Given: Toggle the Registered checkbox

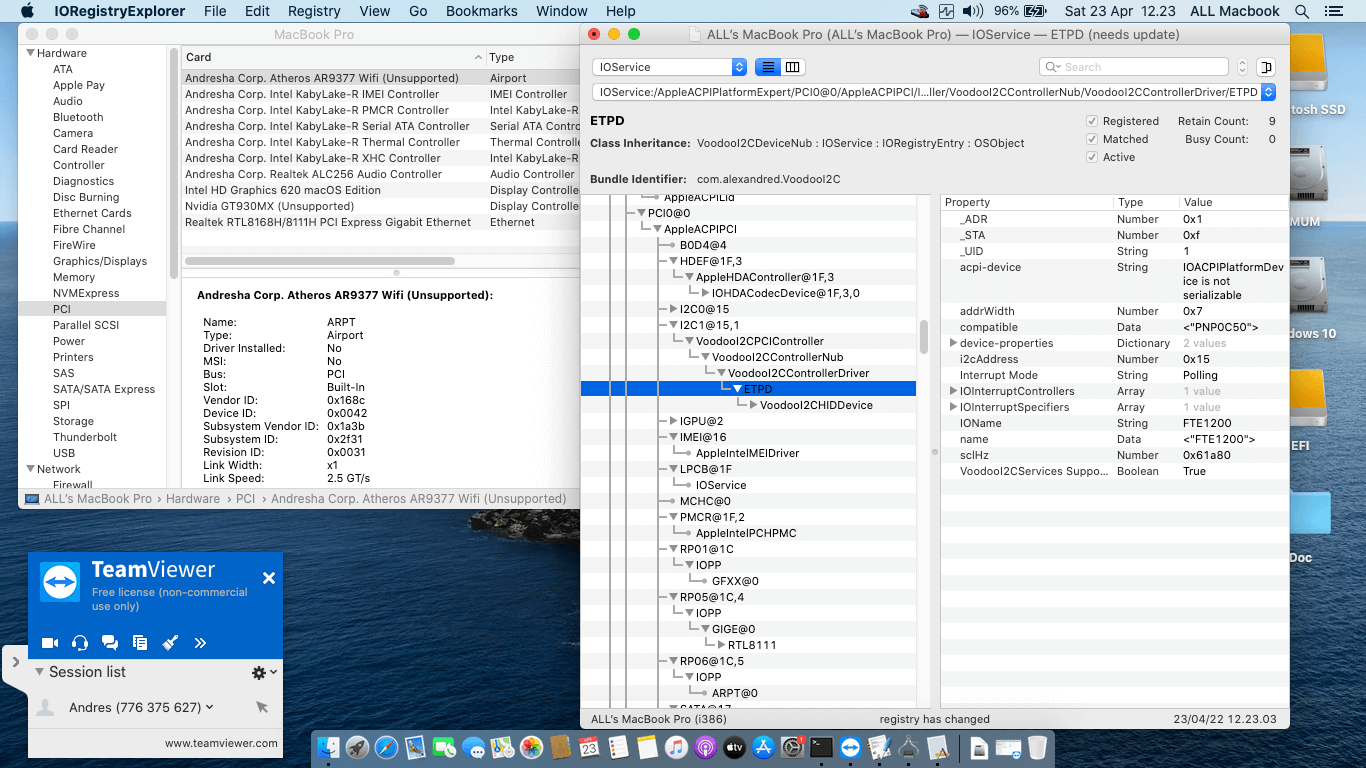Looking at the screenshot, I should [1092, 121].
